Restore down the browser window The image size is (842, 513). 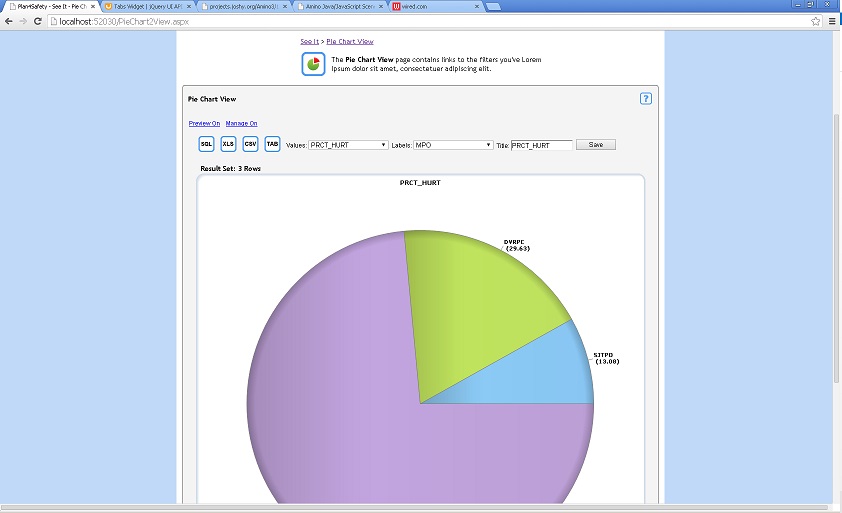point(811,4)
